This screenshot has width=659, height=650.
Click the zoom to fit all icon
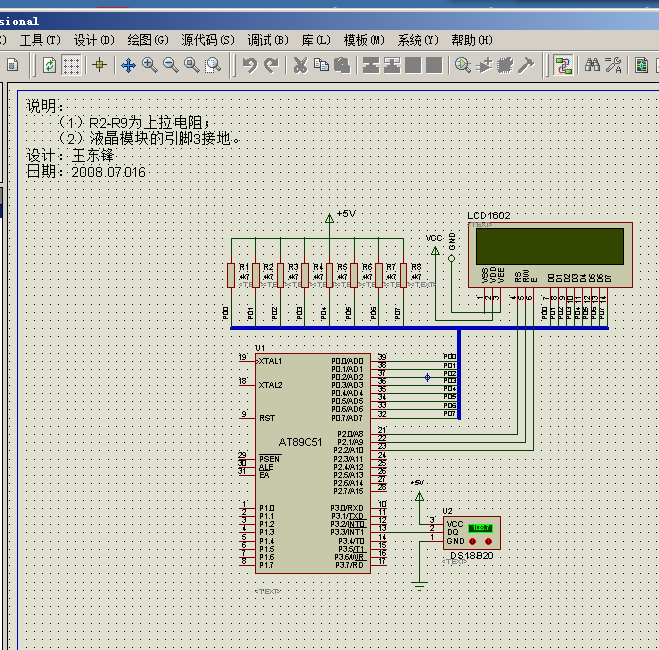pos(191,65)
